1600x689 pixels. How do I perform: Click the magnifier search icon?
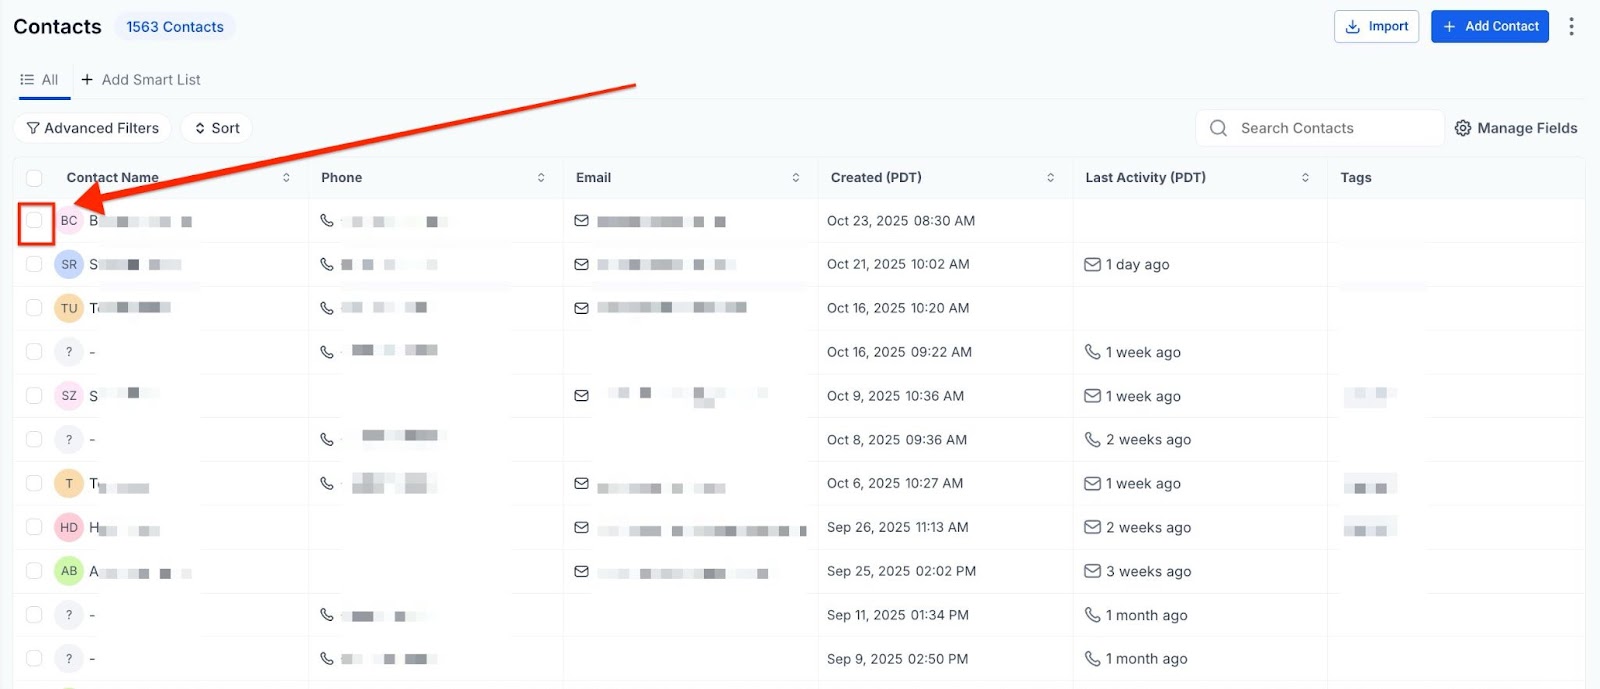tap(1218, 128)
